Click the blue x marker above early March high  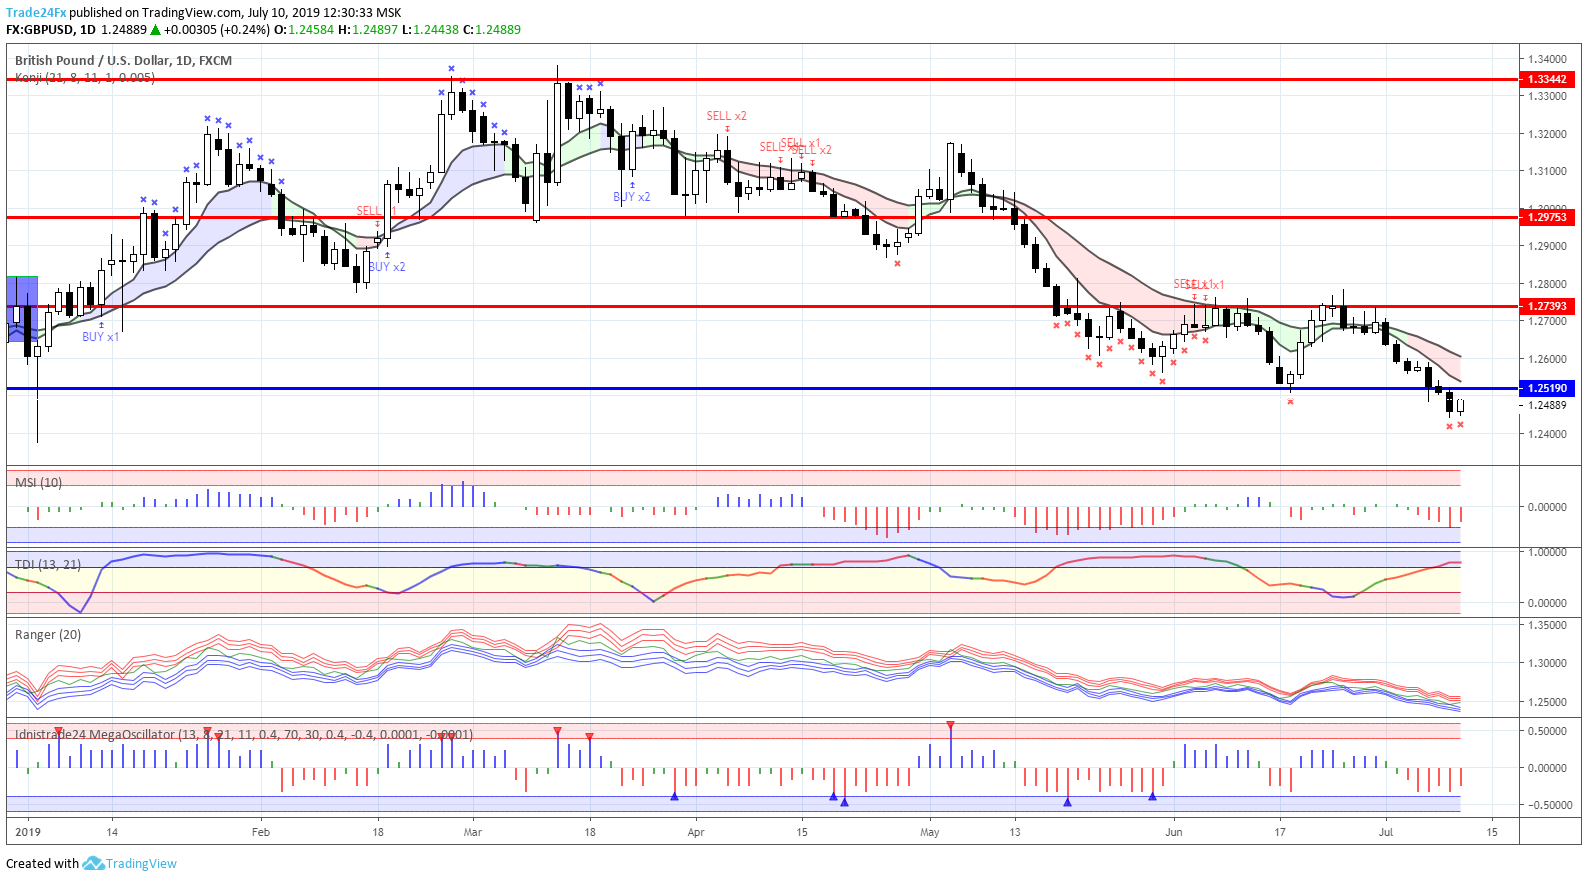[x=451, y=68]
